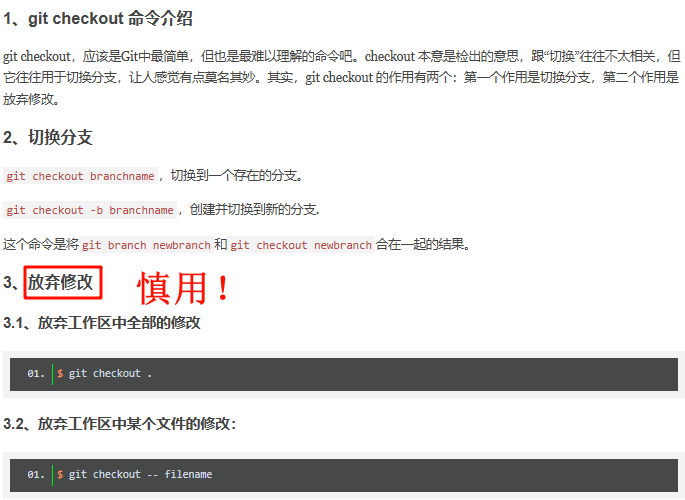Click inline code 'git checkout newbranch'
Screen dimensions: 685x500
coord(301,245)
